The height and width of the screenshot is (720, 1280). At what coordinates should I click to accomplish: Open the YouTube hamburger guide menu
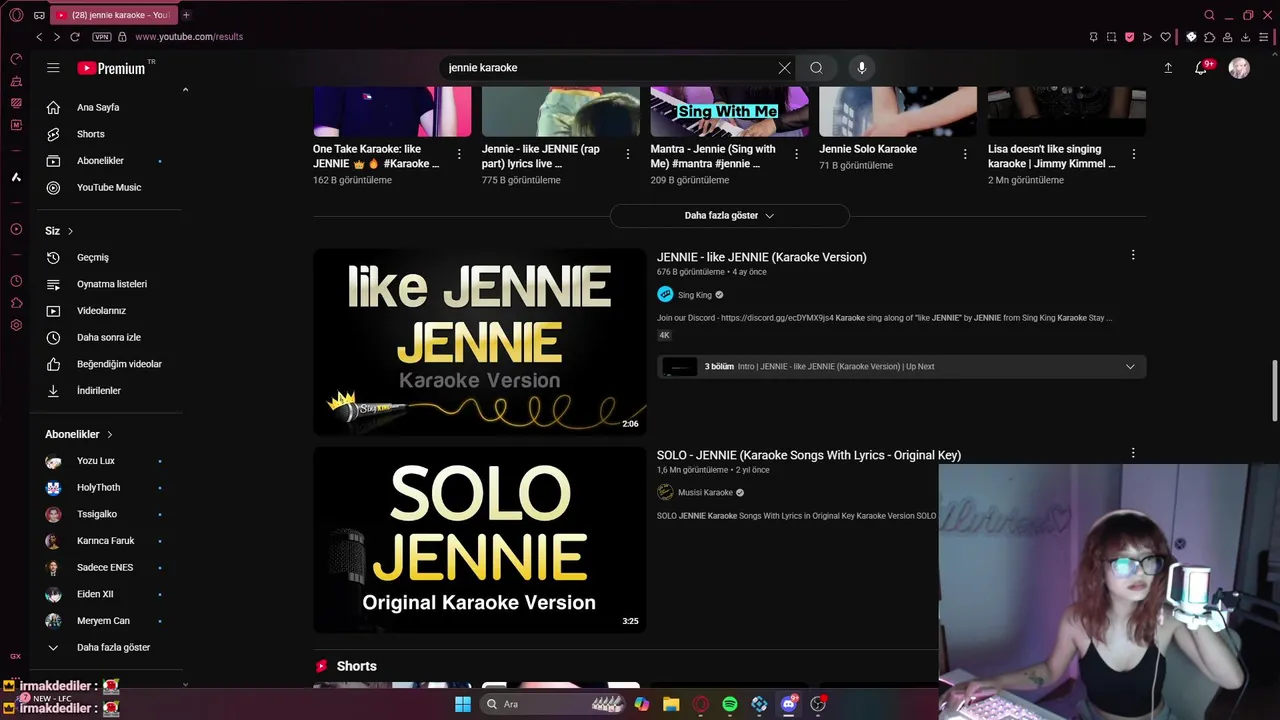(x=53, y=68)
